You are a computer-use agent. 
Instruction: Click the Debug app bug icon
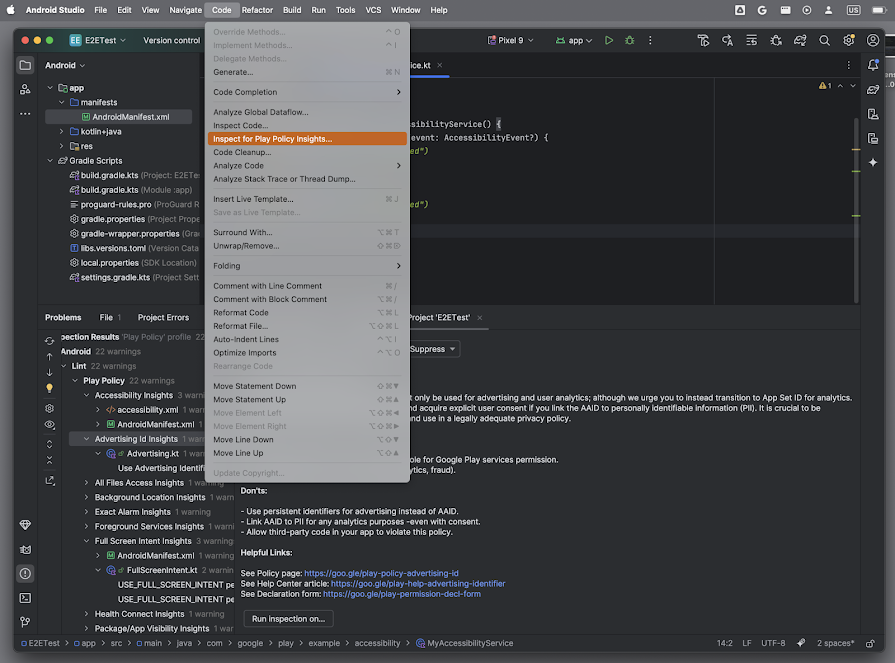[630, 41]
